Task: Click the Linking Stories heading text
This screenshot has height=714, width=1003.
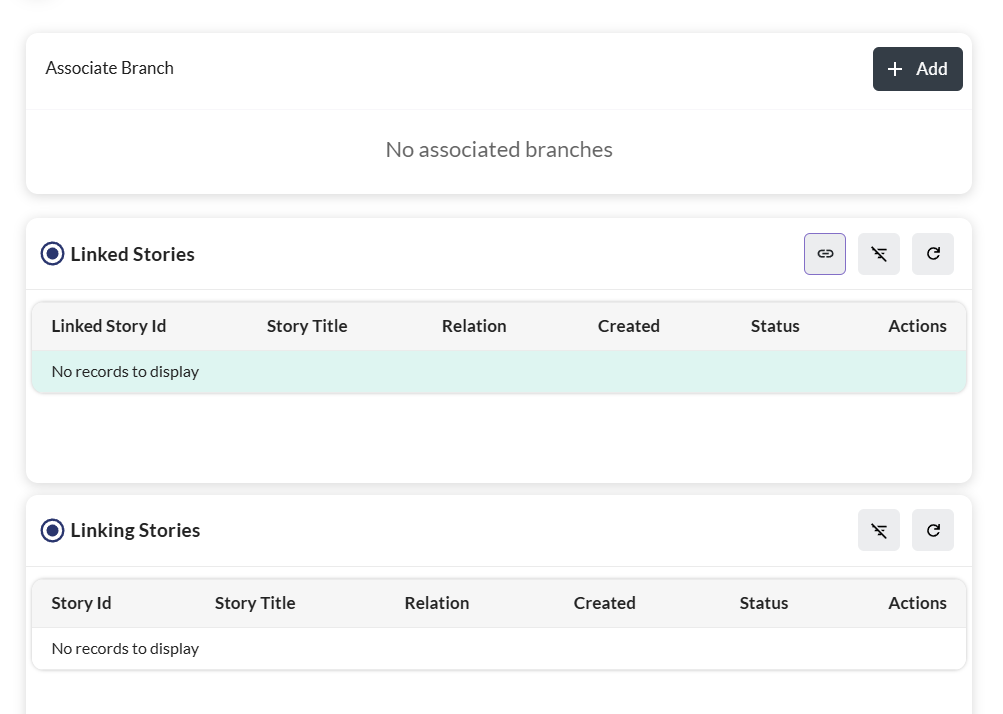Action: tap(135, 530)
